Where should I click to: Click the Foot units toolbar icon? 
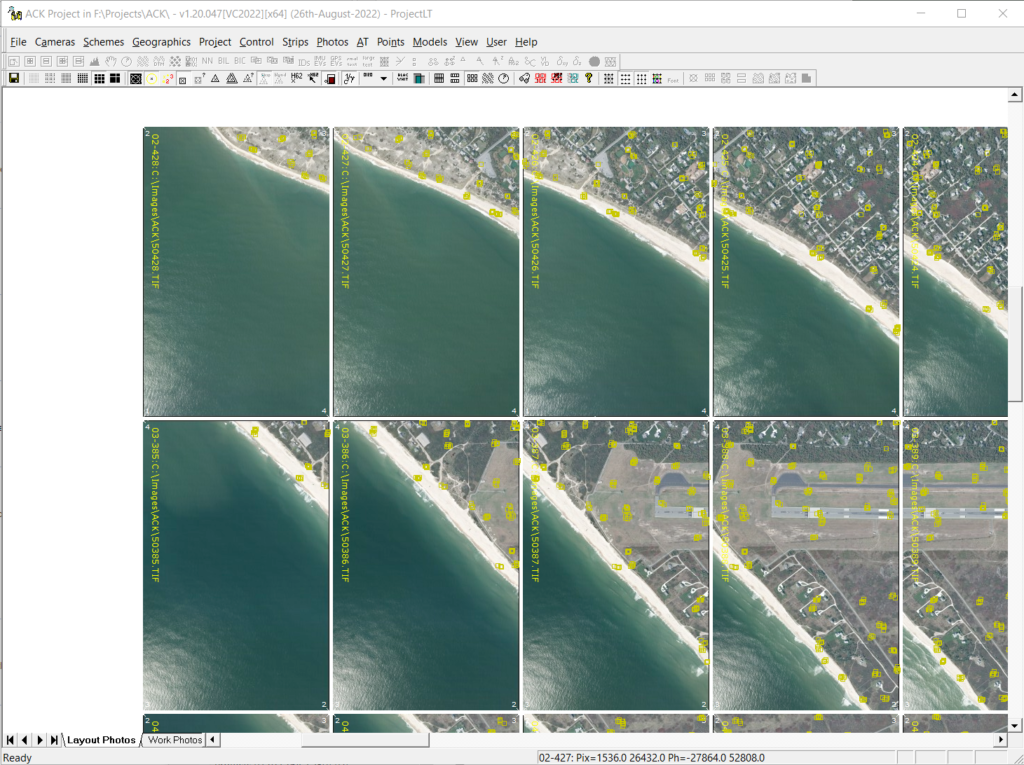[x=673, y=78]
